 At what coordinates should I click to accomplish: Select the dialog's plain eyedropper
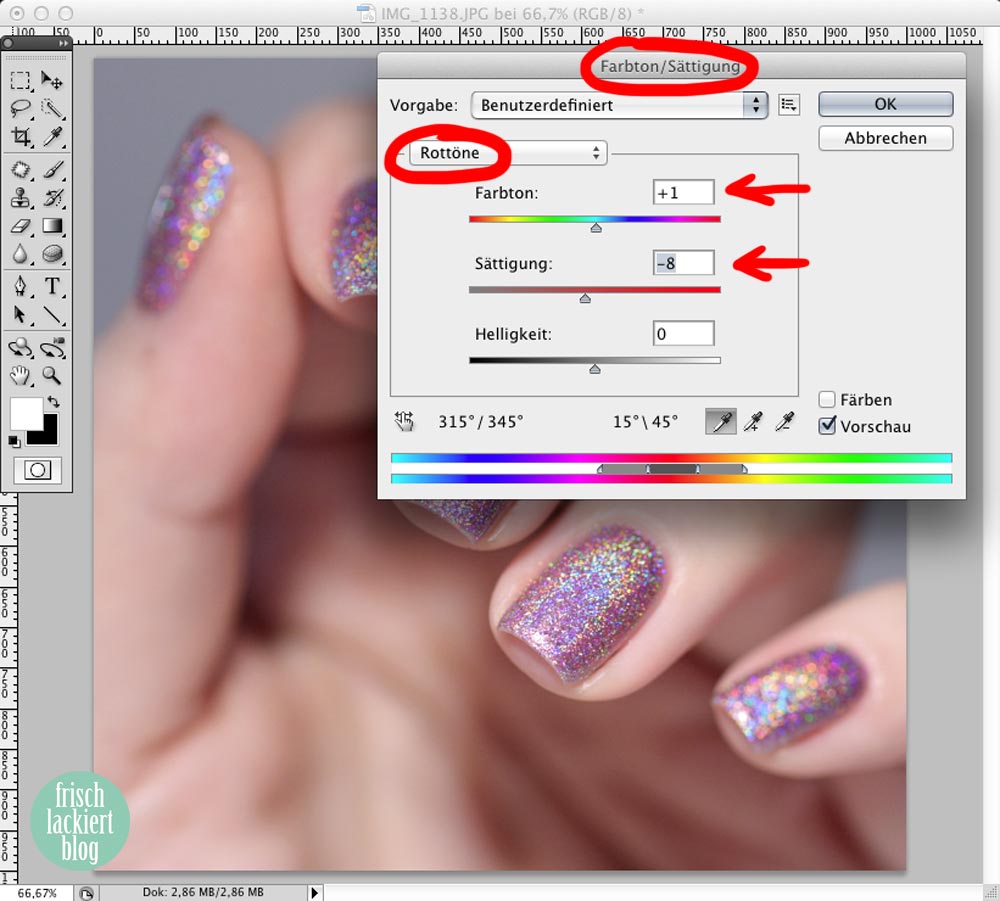tap(721, 421)
